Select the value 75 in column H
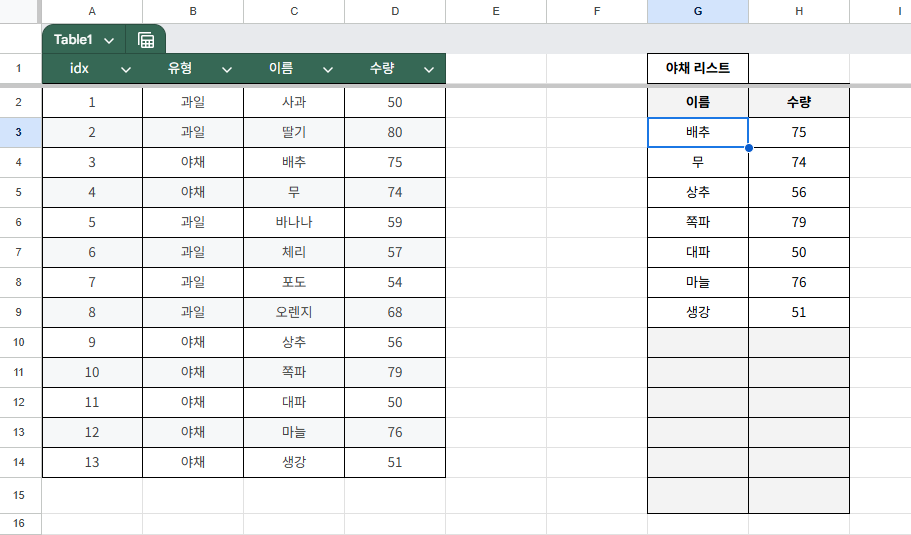Viewport: 911px width, 535px height. [799, 132]
